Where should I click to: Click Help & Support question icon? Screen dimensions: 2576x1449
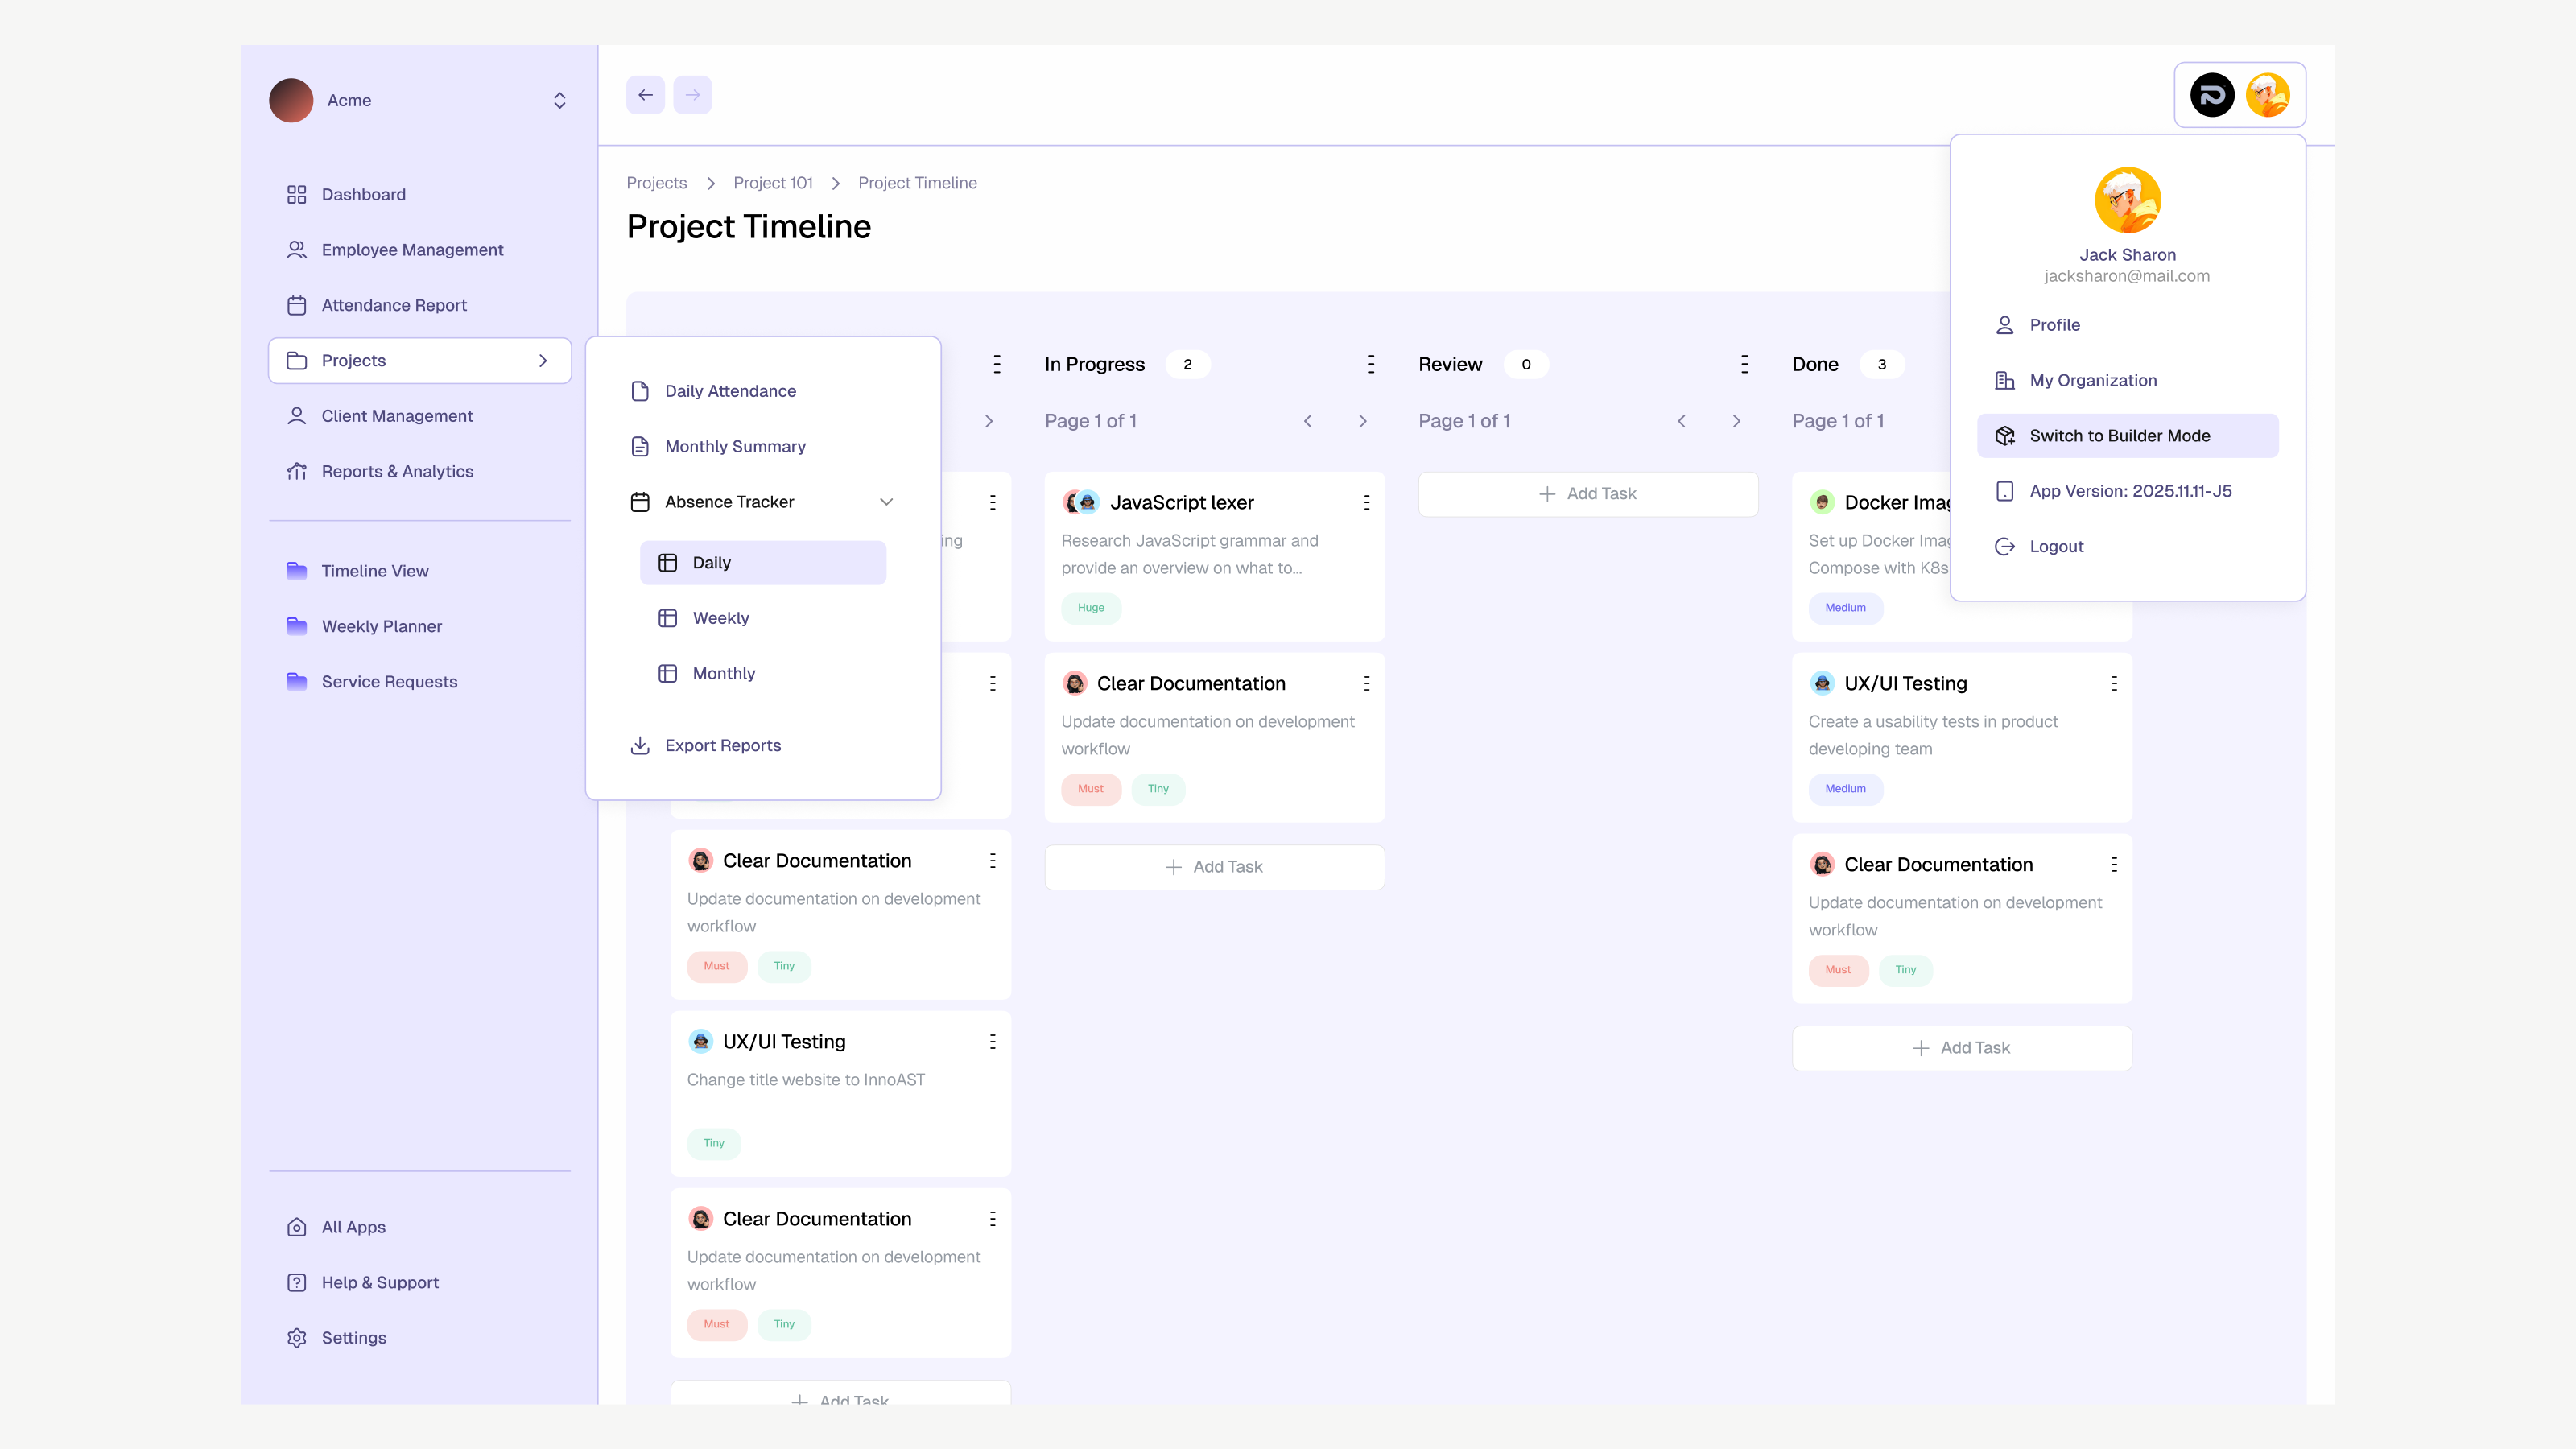(296, 1282)
